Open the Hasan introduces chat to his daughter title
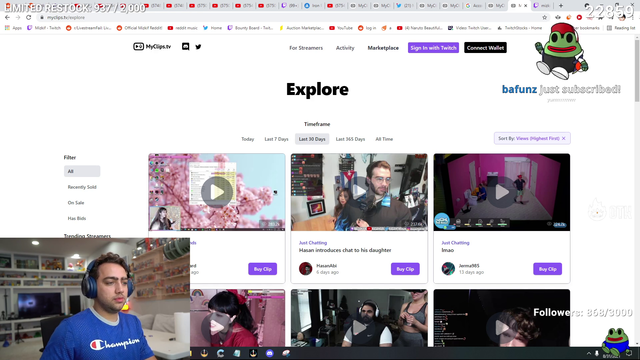Viewport: 640px width, 360px height. pyautogui.click(x=345, y=250)
